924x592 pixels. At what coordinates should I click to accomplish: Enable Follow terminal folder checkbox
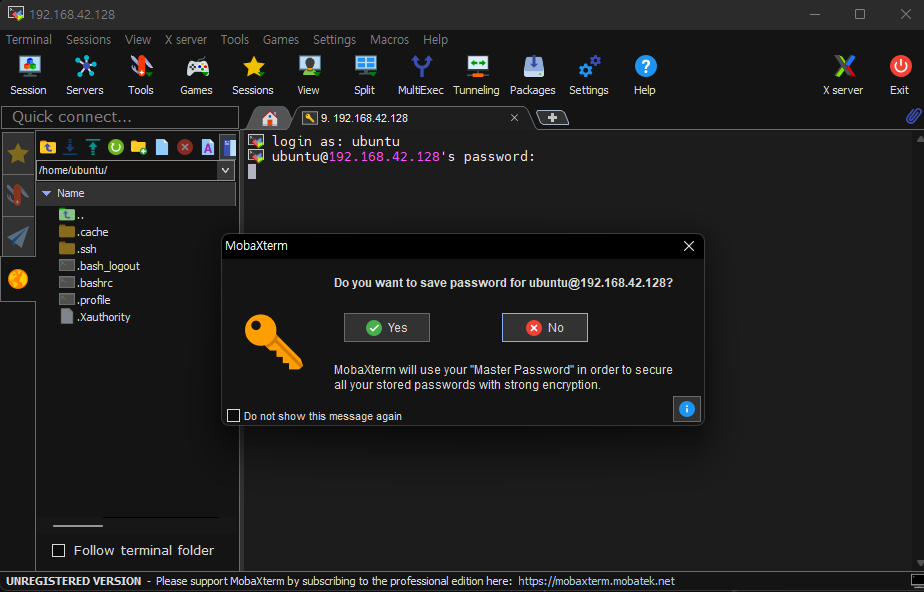click(x=58, y=551)
